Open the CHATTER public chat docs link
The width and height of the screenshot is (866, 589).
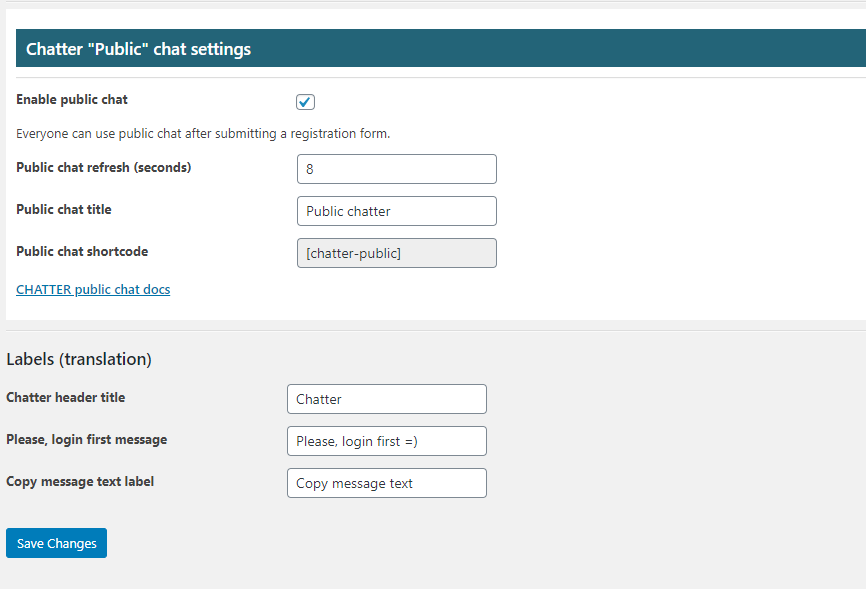[x=93, y=290]
